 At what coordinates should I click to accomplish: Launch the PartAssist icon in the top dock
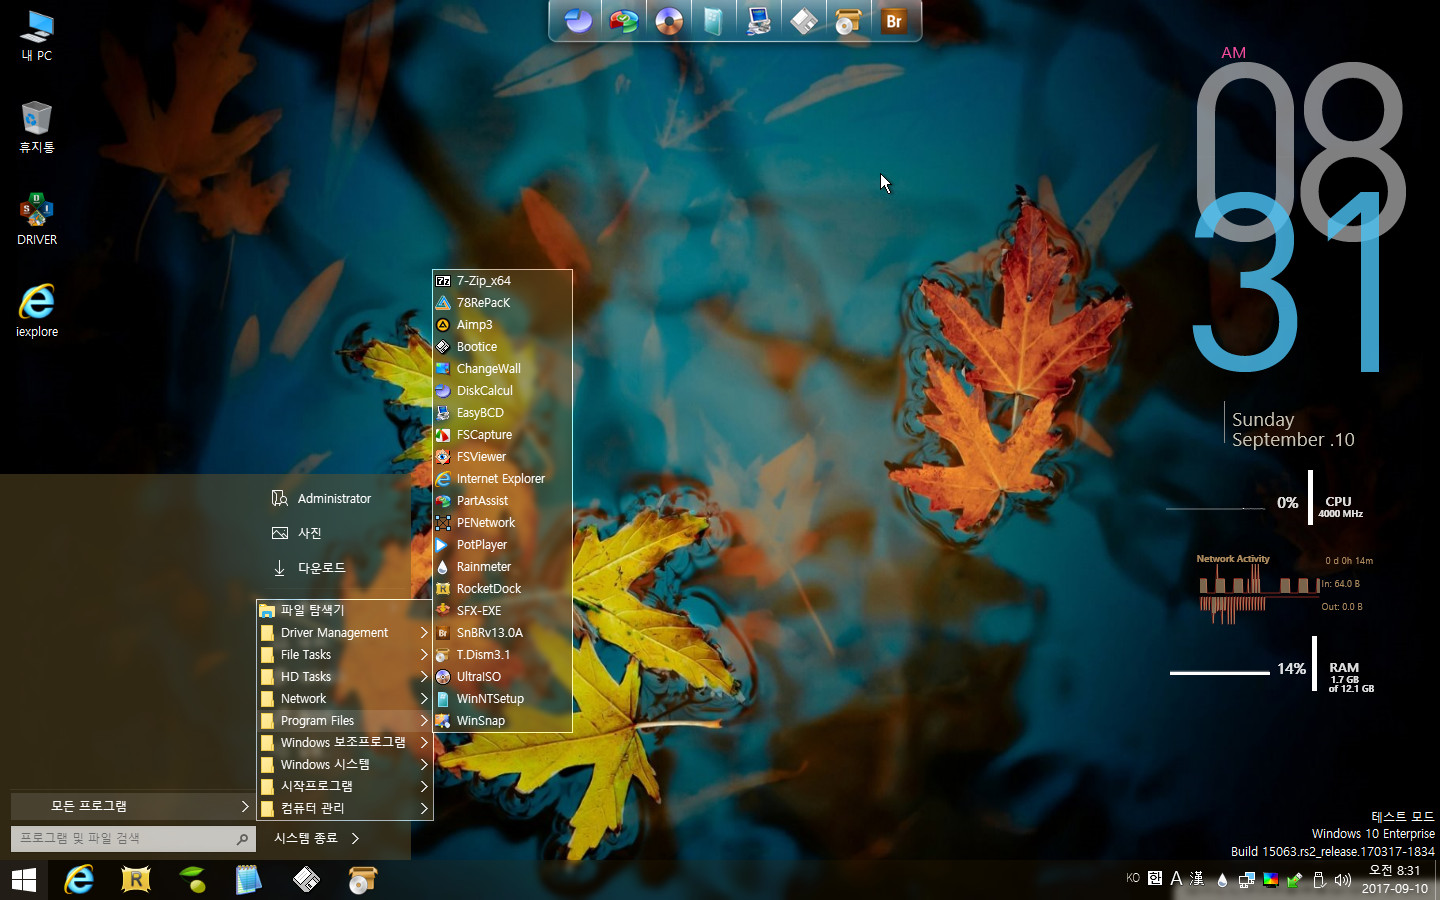[x=624, y=20]
